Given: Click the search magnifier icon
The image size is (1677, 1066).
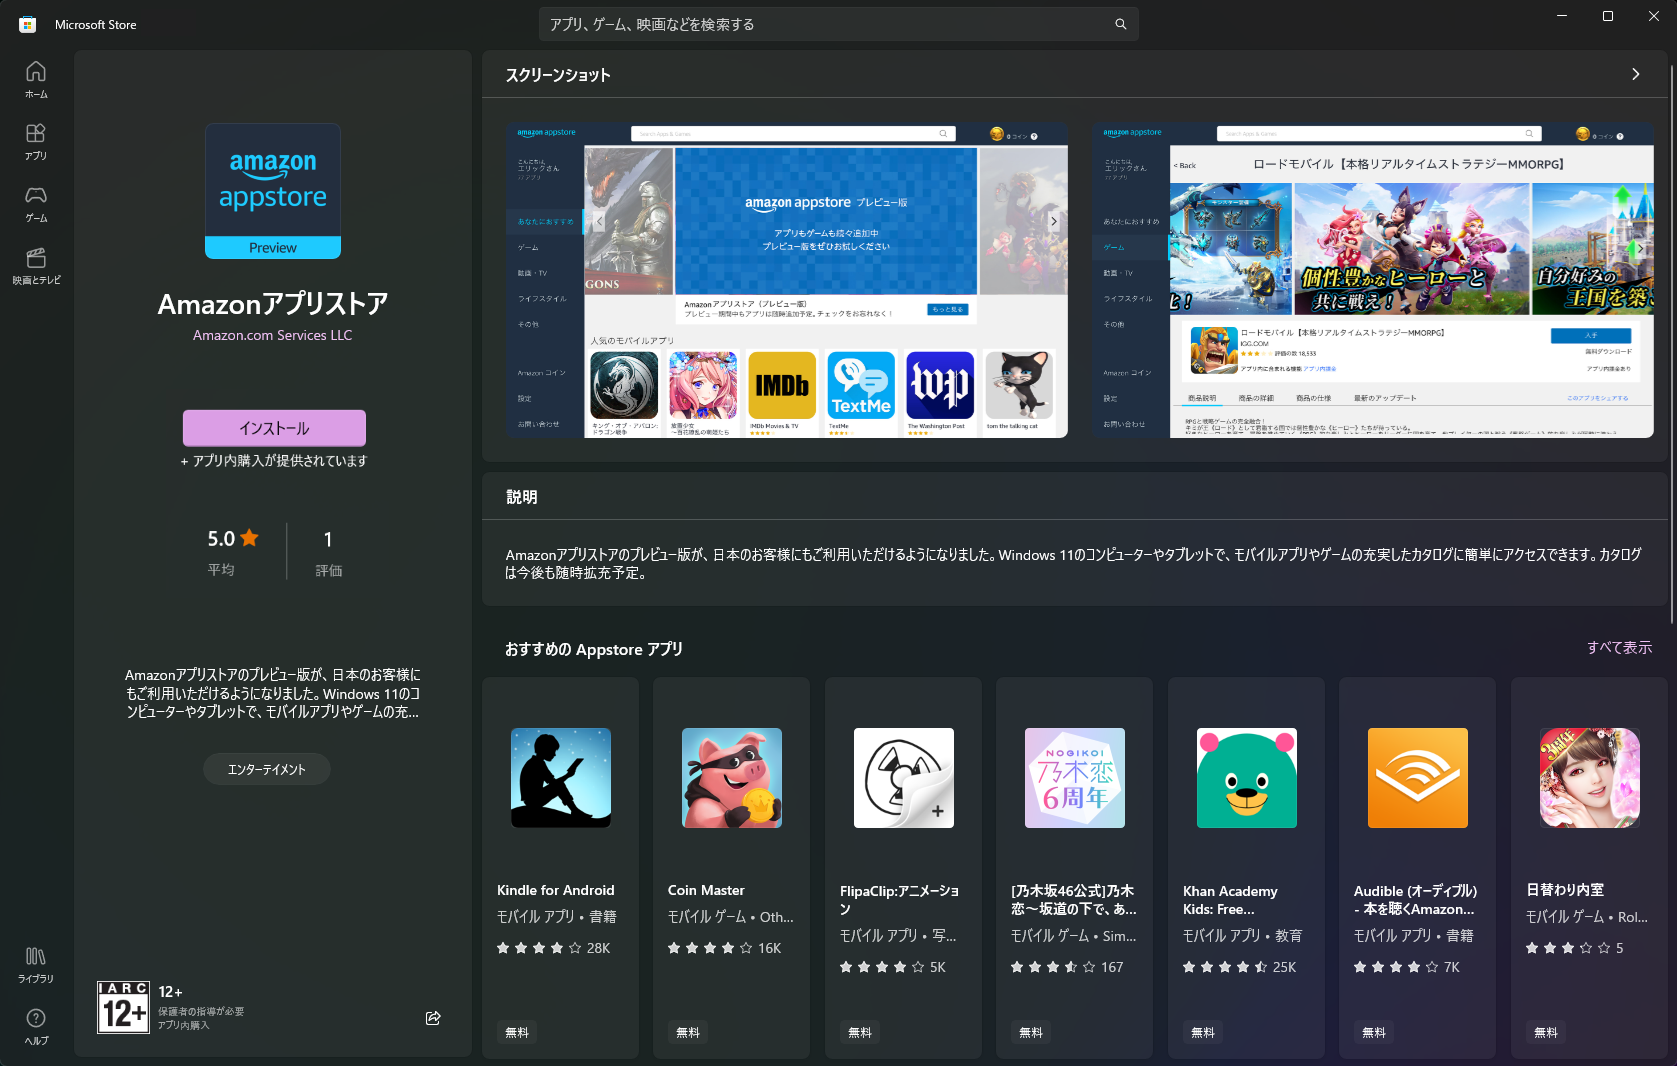Looking at the screenshot, I should tap(1119, 23).
